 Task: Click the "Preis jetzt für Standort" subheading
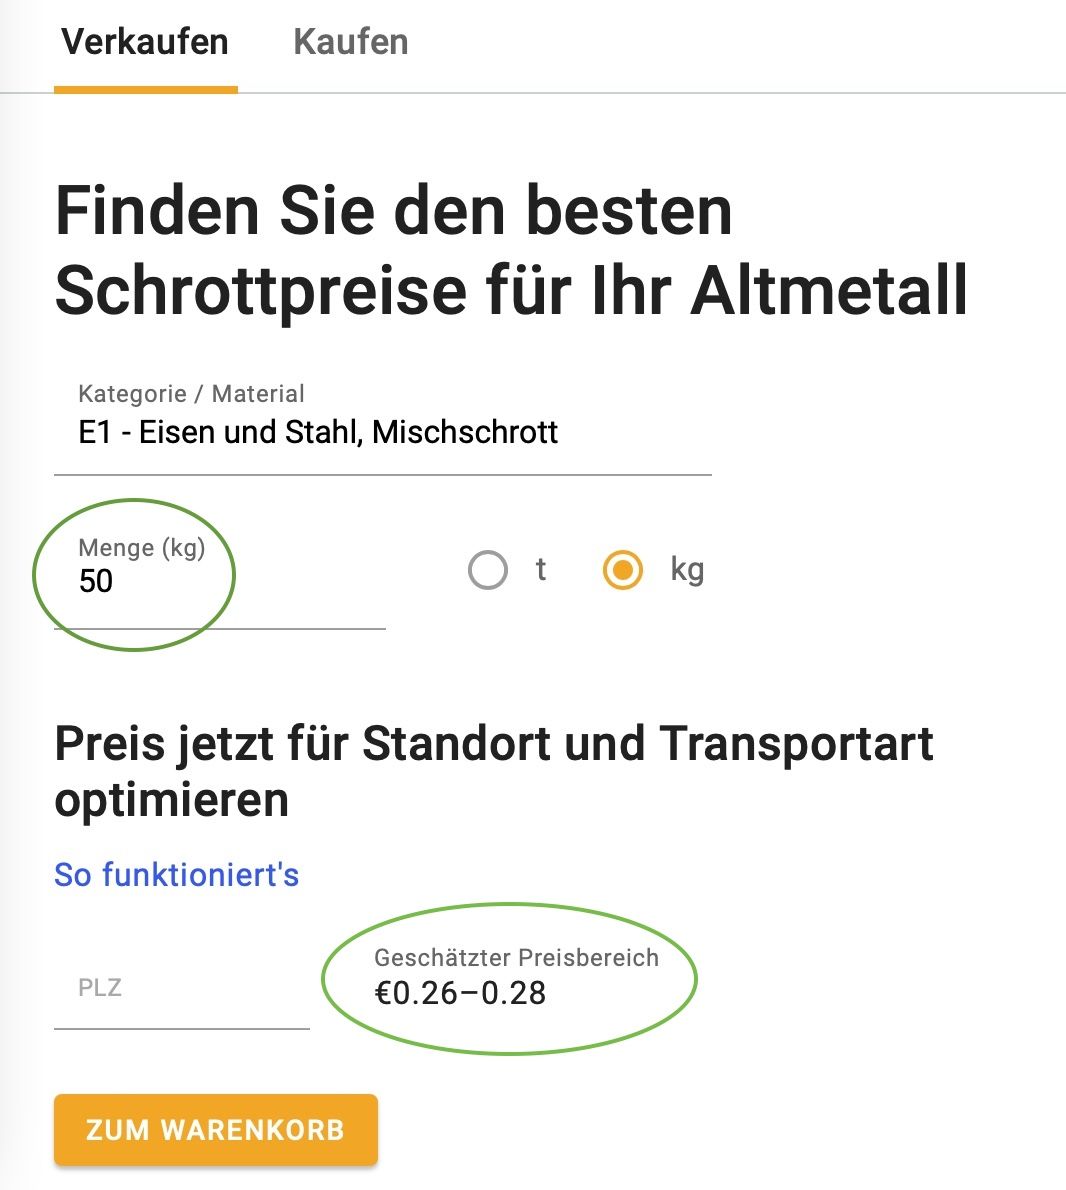click(494, 744)
